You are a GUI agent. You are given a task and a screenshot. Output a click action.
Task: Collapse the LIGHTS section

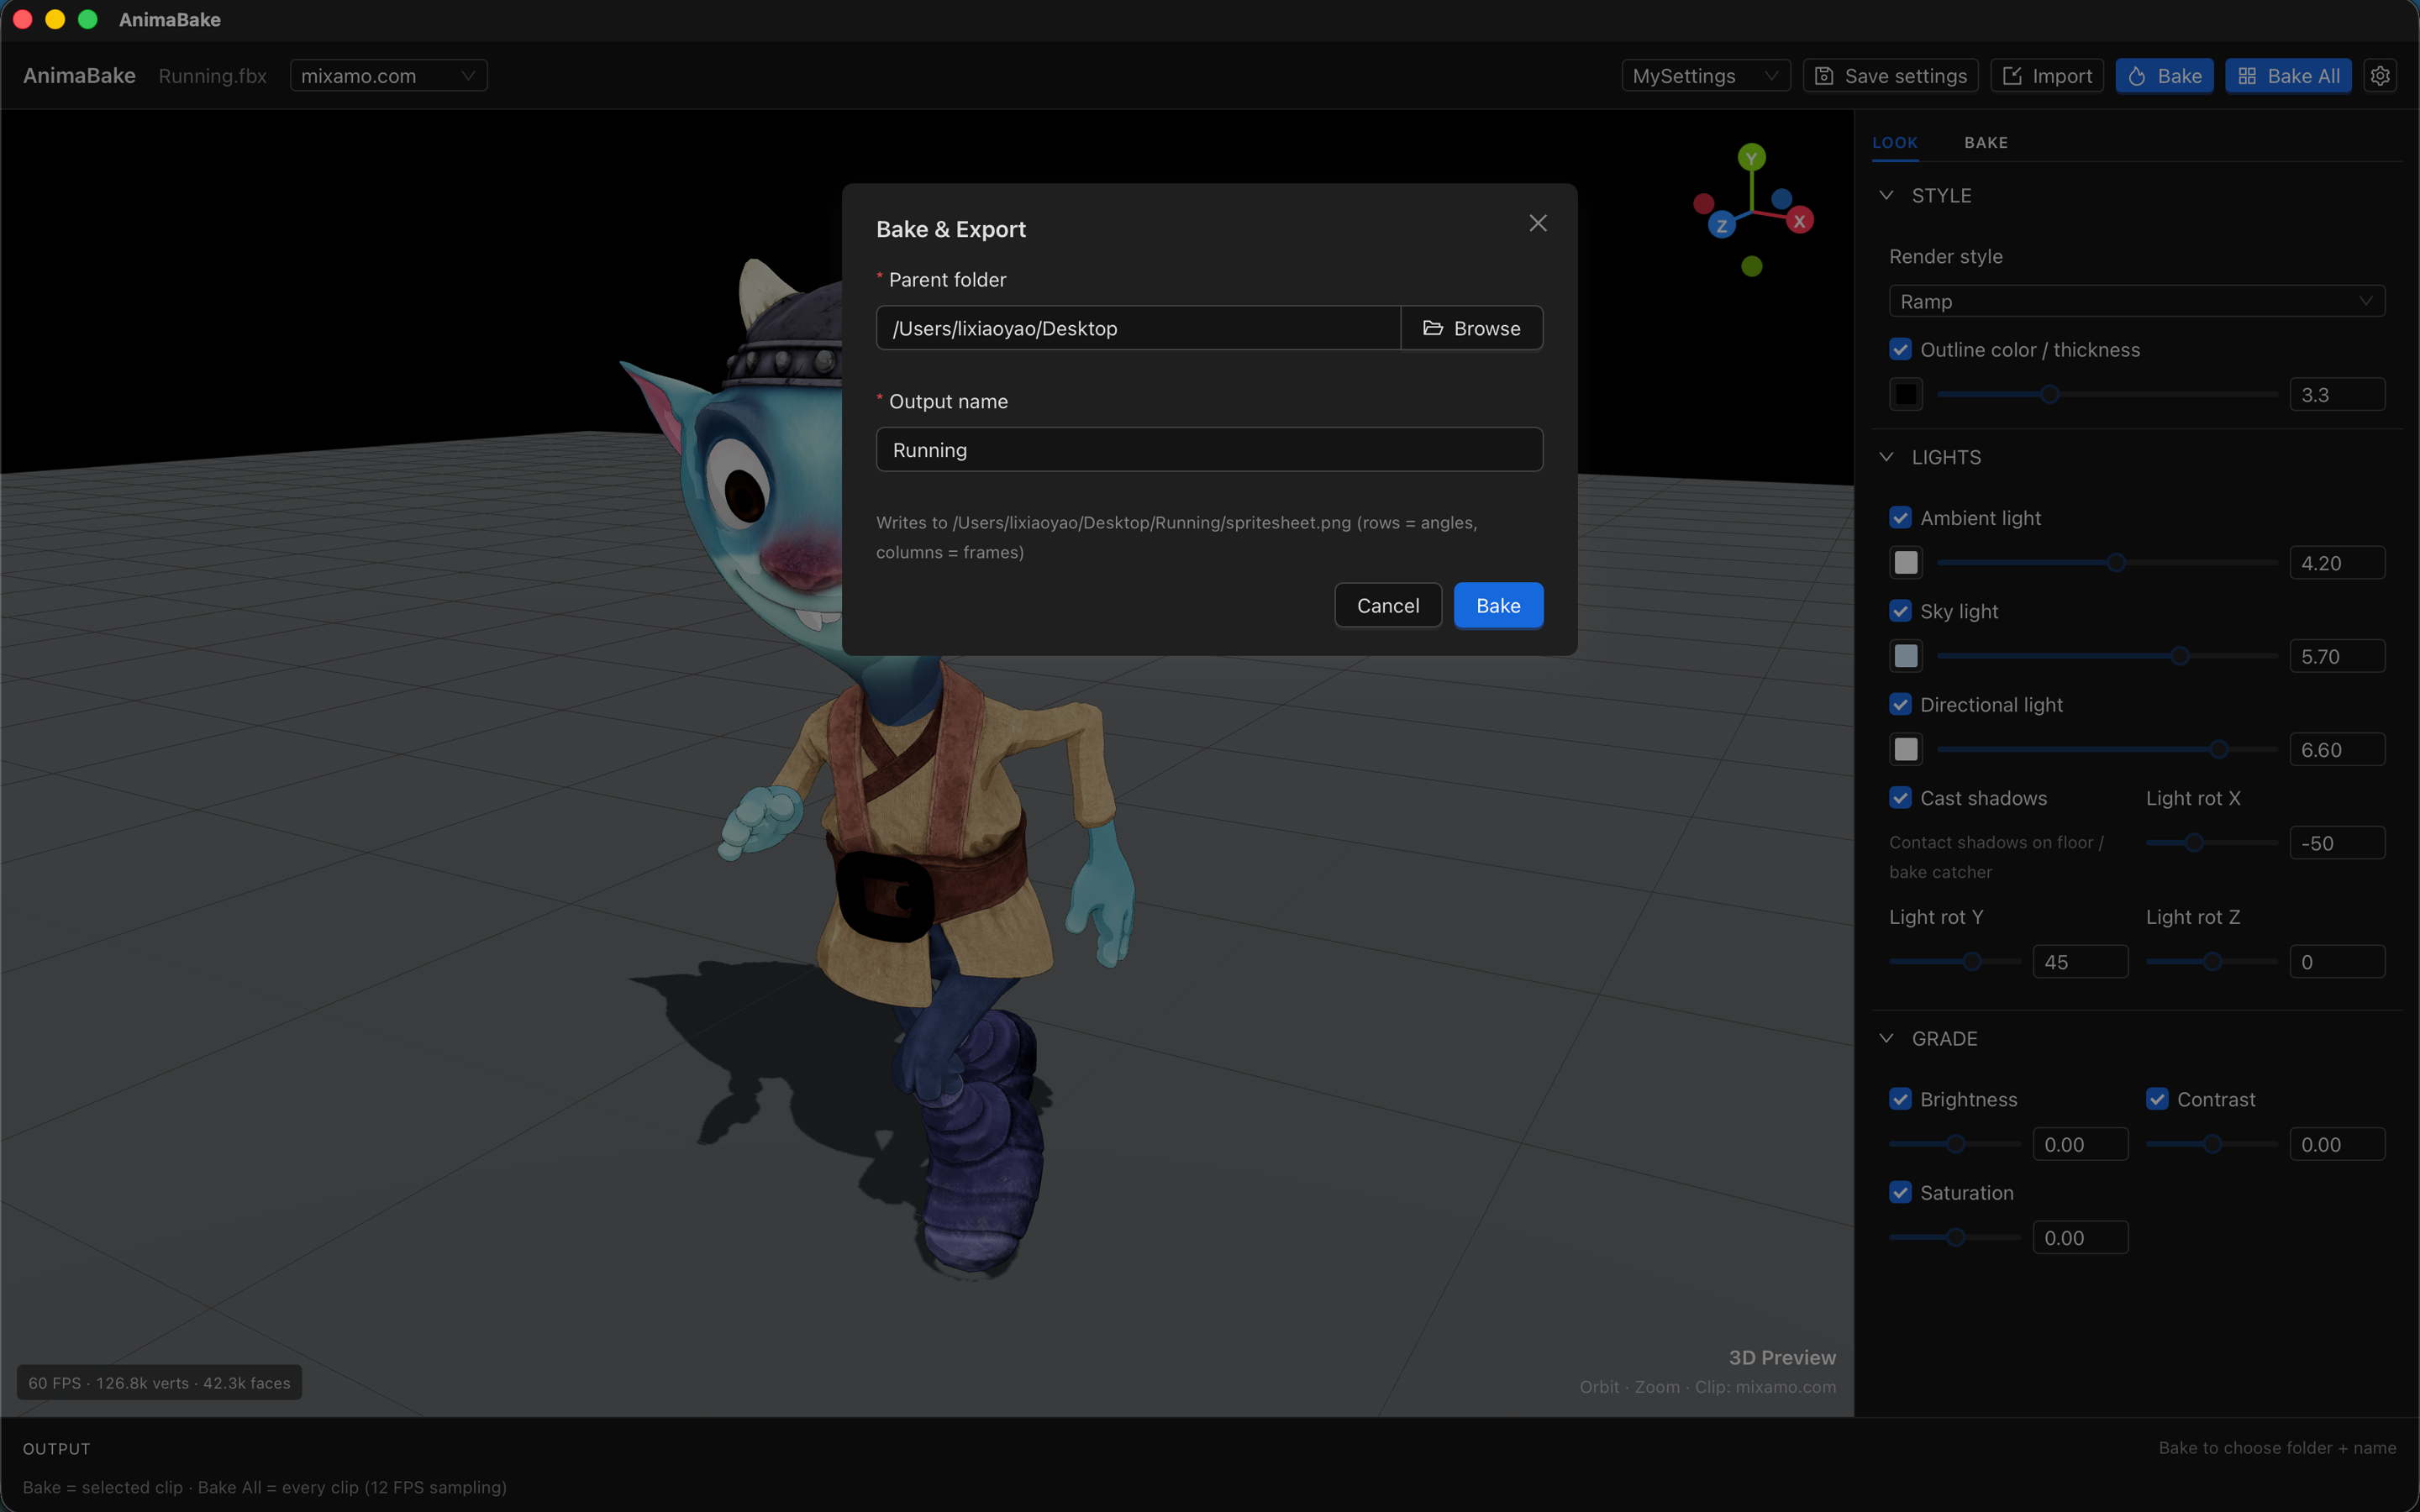point(1887,457)
